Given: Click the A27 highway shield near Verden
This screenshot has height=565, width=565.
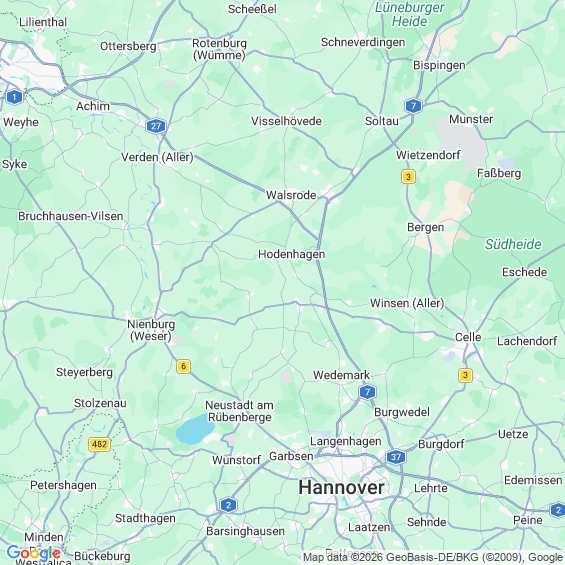Looking at the screenshot, I should (156, 126).
